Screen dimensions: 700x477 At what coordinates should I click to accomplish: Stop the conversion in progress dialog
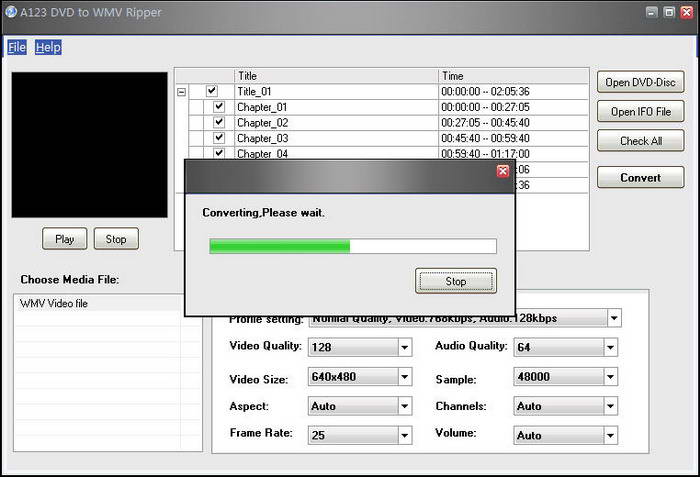click(455, 281)
